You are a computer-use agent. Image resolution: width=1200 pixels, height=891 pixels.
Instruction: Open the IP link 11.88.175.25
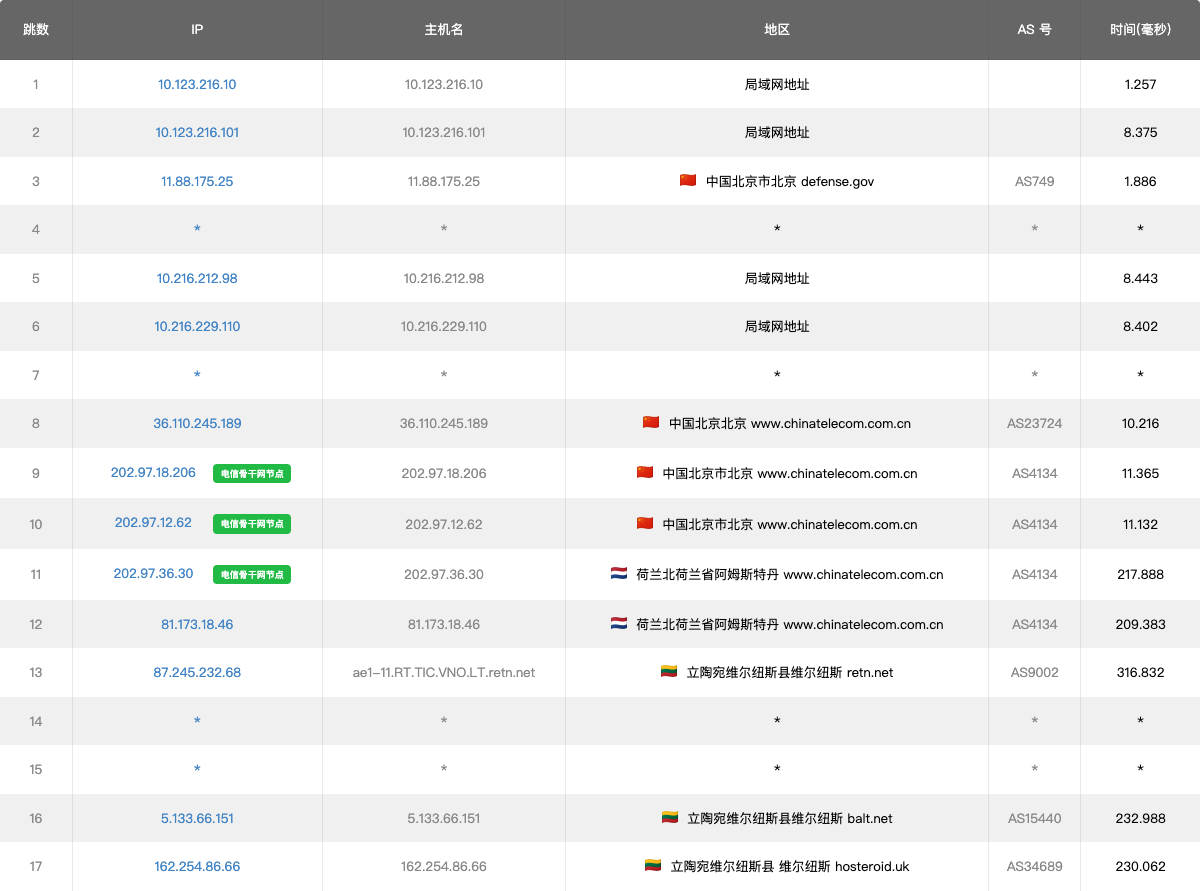(197, 182)
